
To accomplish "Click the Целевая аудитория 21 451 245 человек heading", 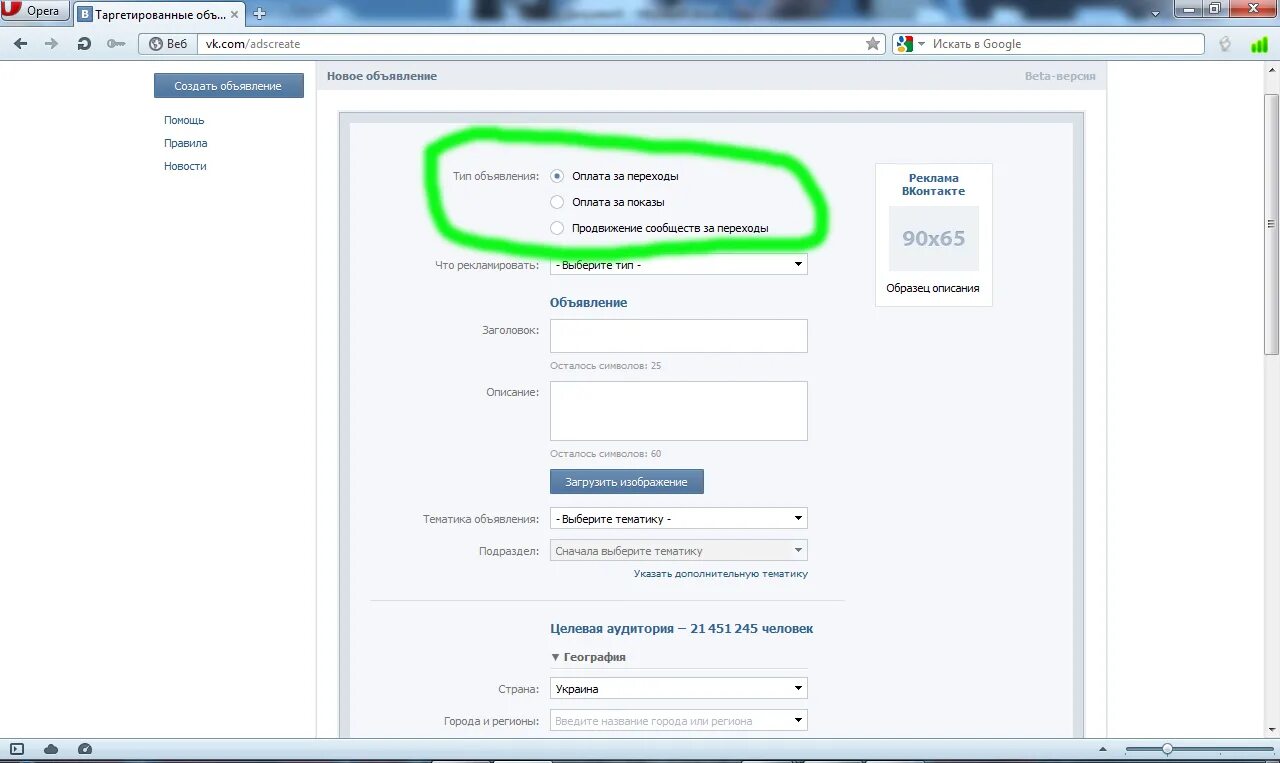I will (682, 629).
